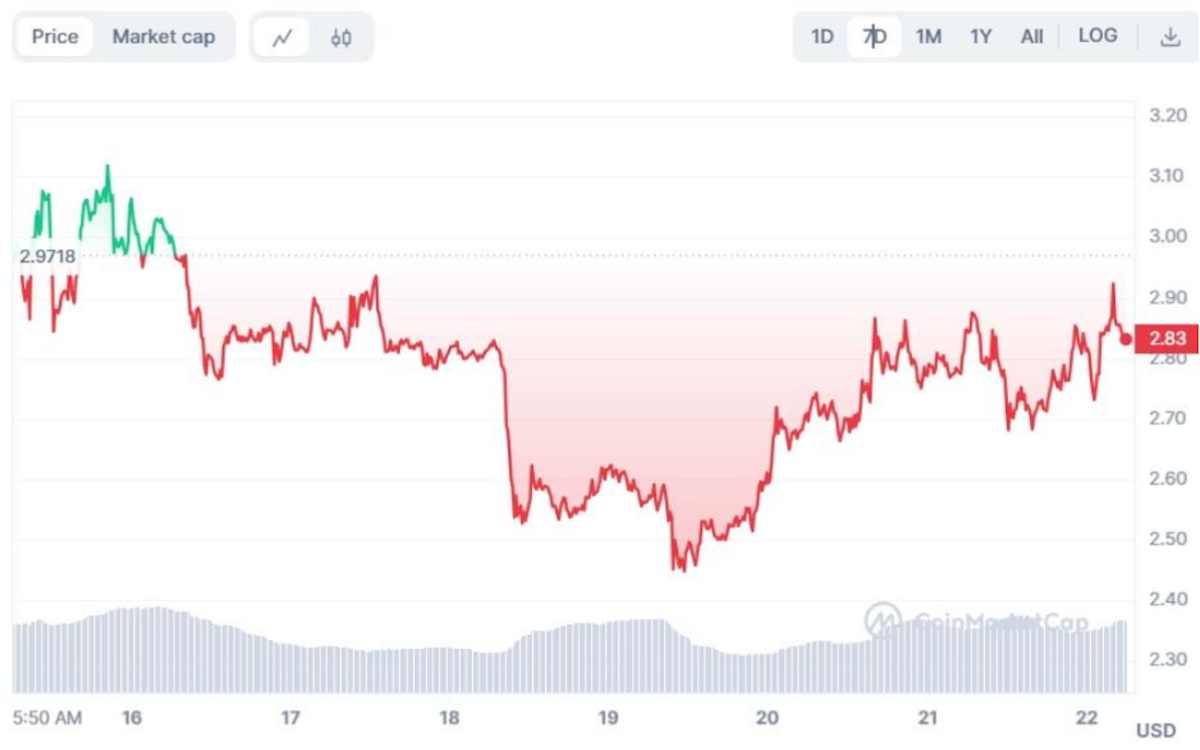Choose the 1M time range
Viewport: 1200px width, 750px height.
(929, 37)
